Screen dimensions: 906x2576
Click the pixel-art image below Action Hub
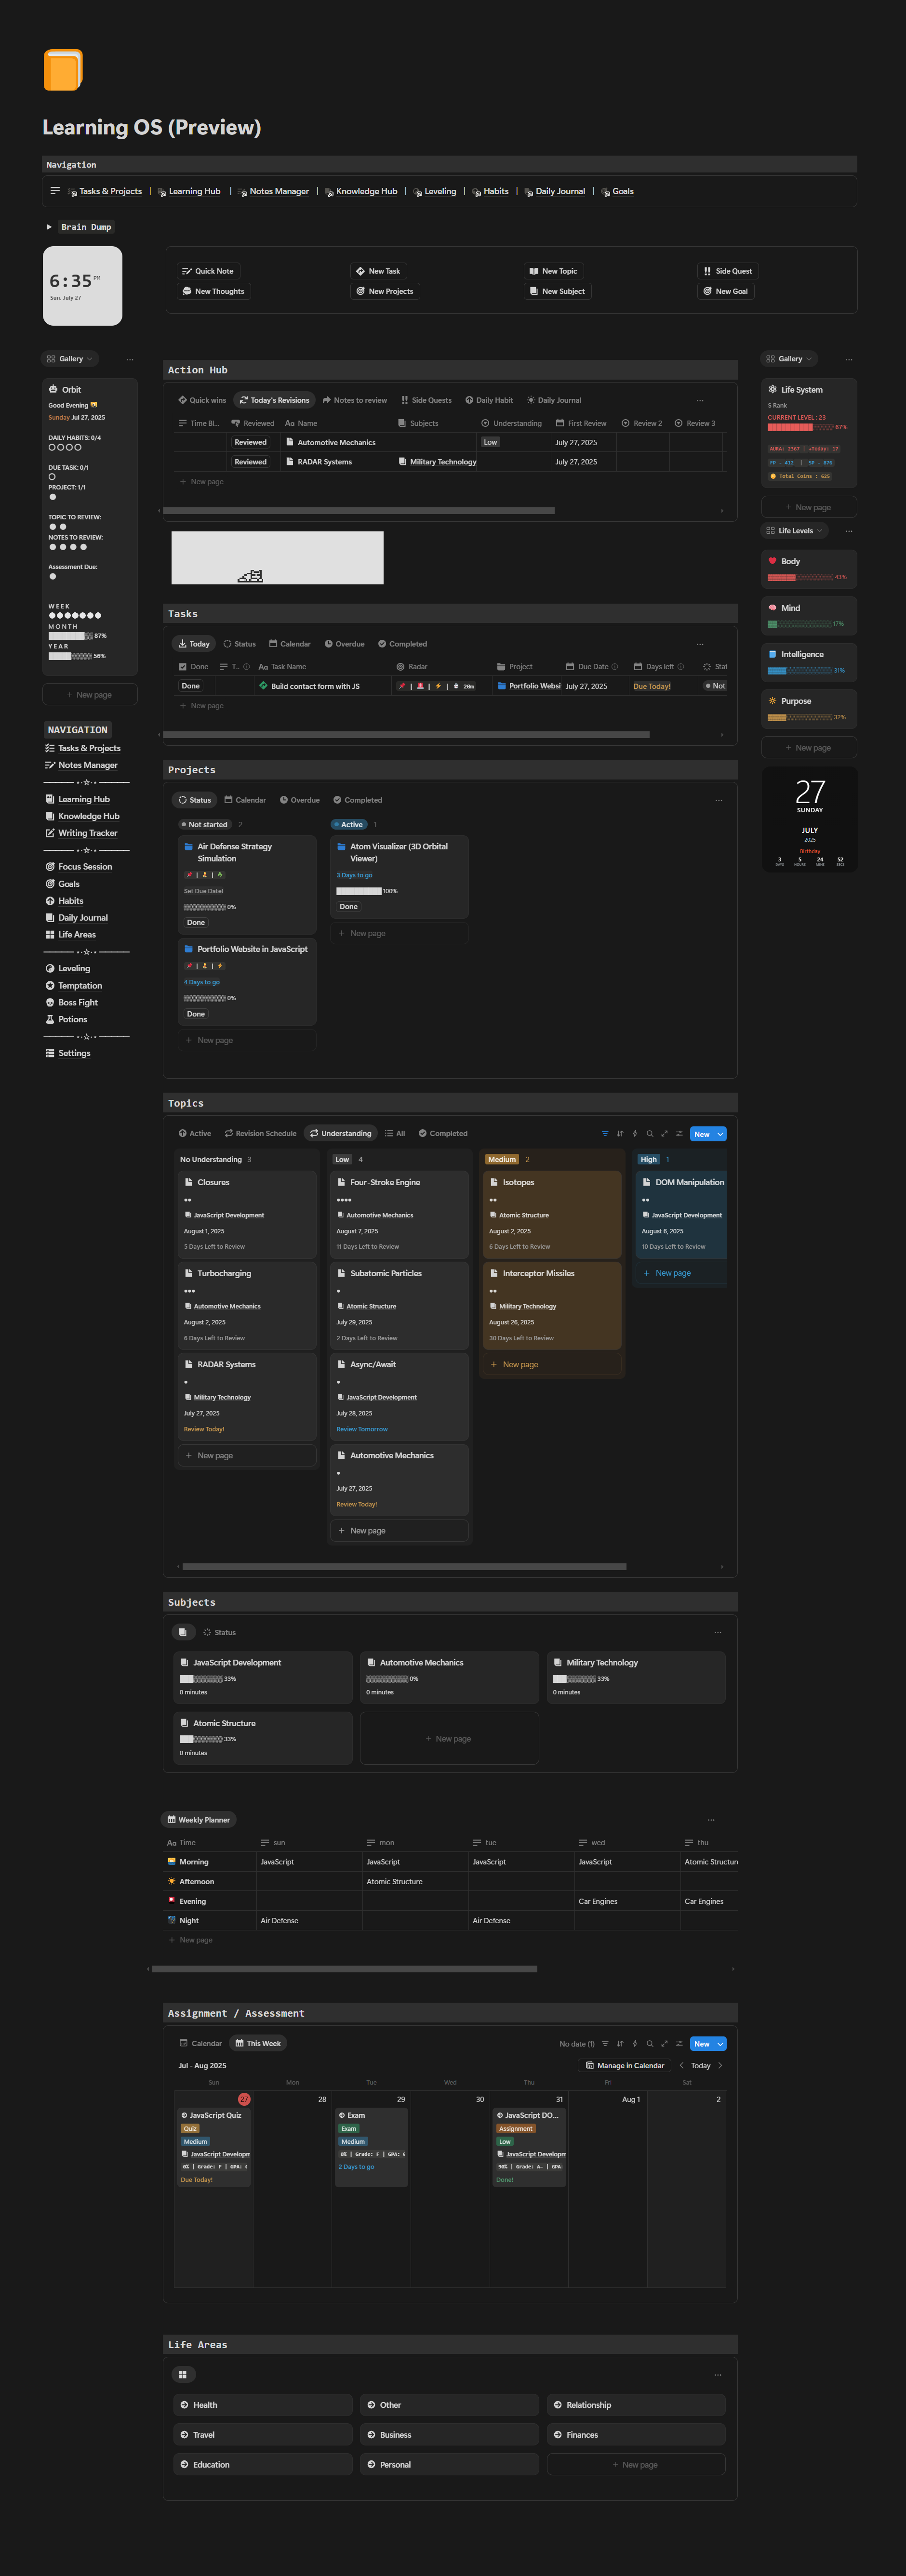[x=277, y=558]
